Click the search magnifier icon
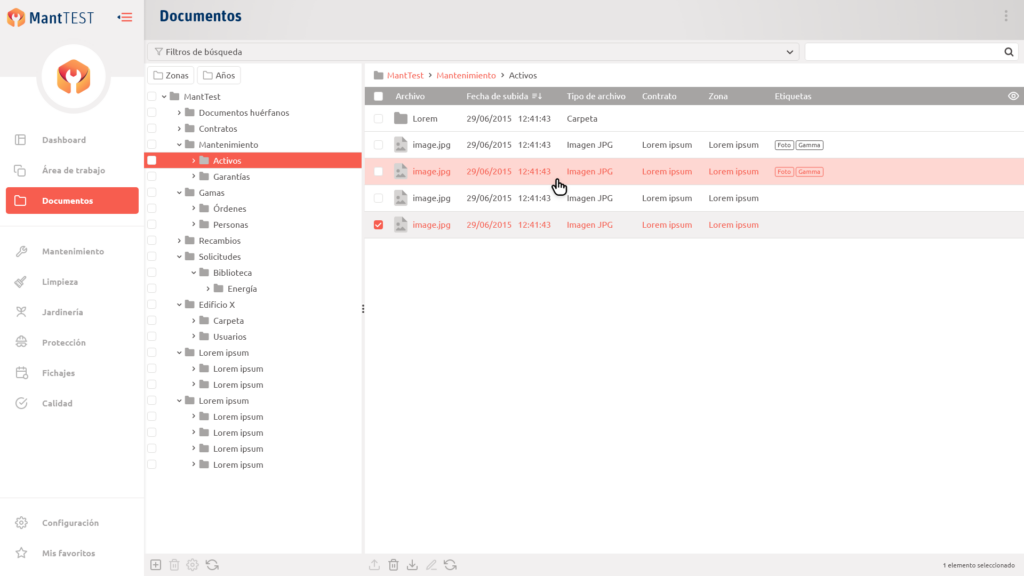 tap(1009, 52)
